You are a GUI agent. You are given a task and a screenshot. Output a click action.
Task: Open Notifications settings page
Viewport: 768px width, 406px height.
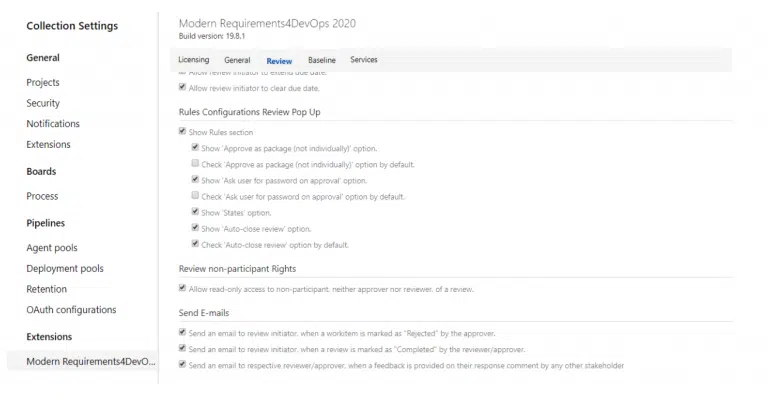point(53,124)
